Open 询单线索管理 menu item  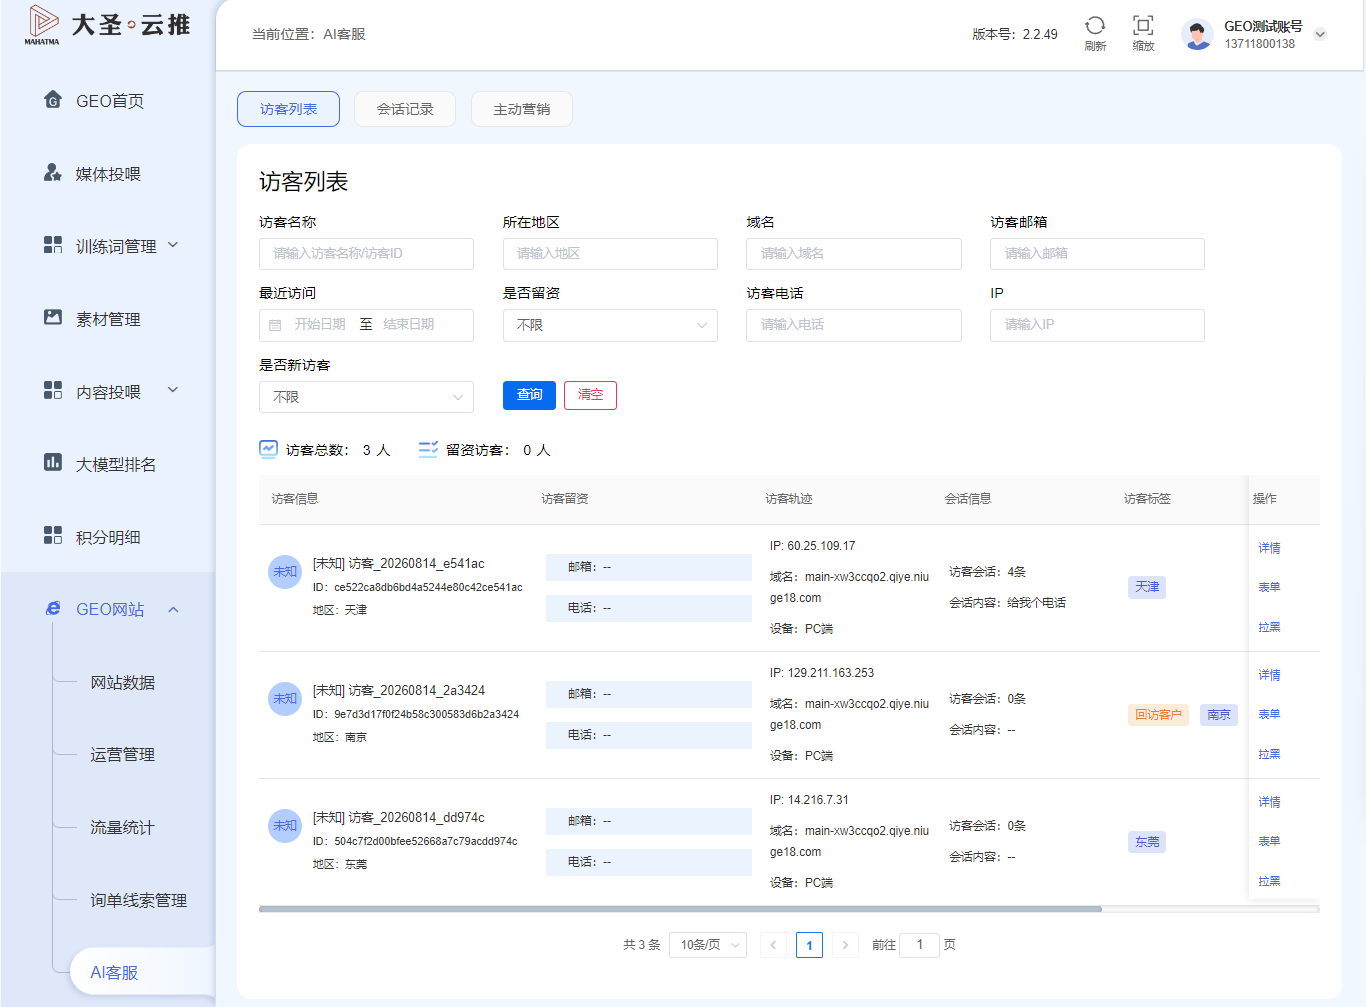click(139, 900)
